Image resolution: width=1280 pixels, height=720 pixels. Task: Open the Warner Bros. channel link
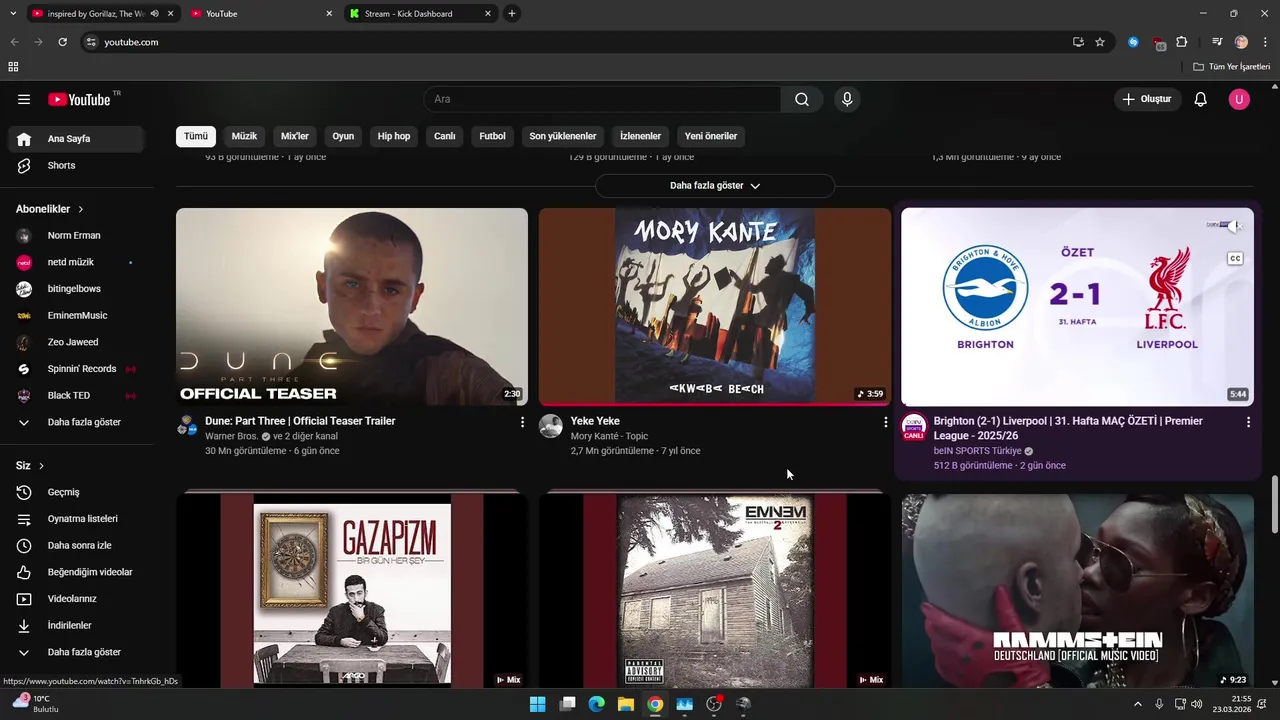232,437
